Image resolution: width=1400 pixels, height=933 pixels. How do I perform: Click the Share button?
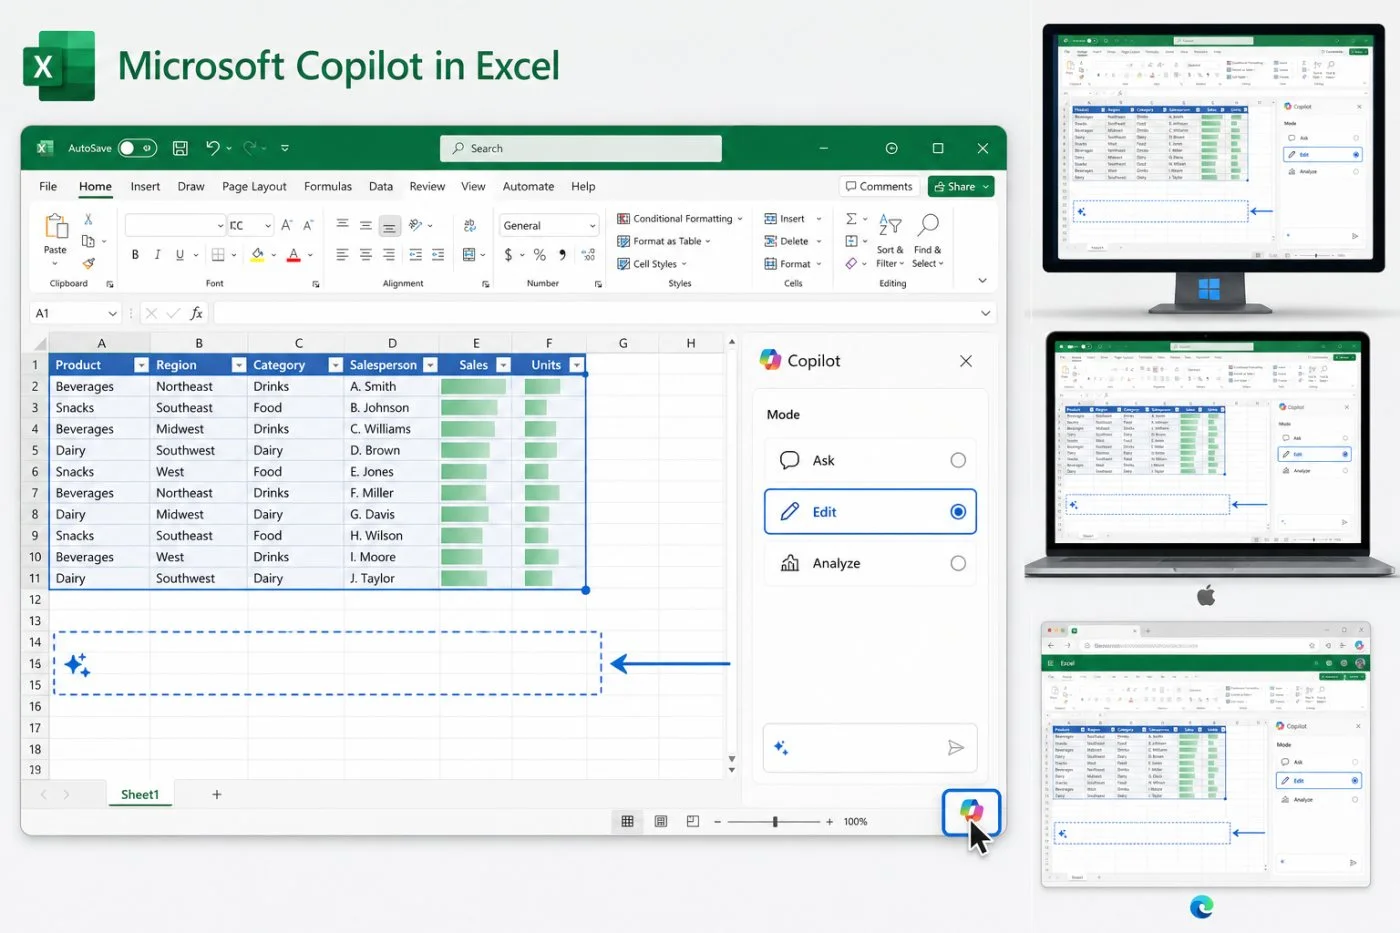961,186
